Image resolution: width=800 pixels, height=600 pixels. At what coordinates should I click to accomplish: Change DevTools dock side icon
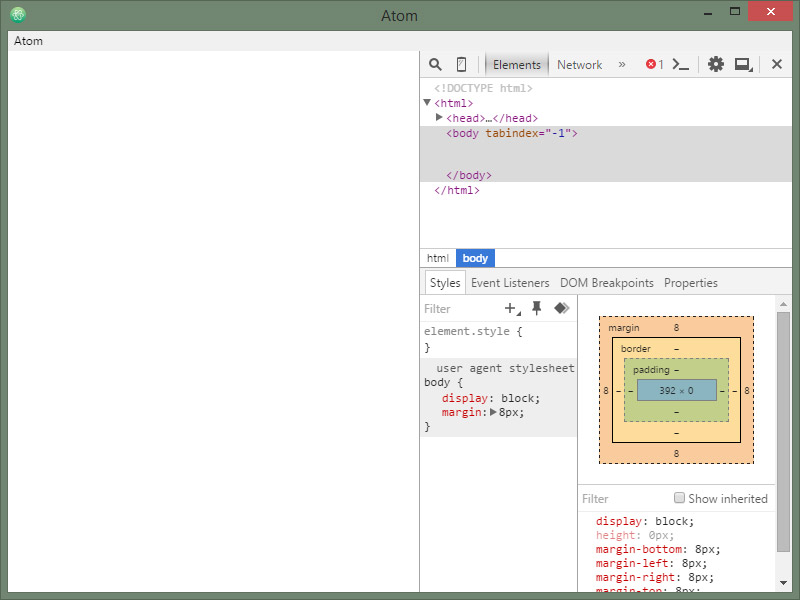tap(743, 64)
